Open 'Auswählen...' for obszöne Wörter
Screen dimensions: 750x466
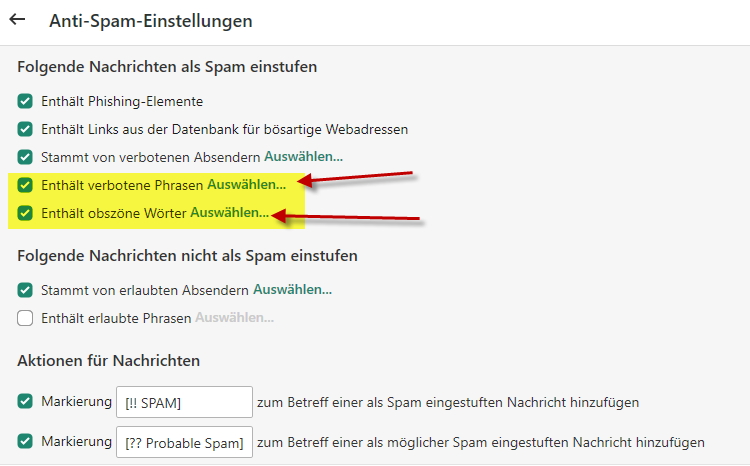tap(229, 213)
